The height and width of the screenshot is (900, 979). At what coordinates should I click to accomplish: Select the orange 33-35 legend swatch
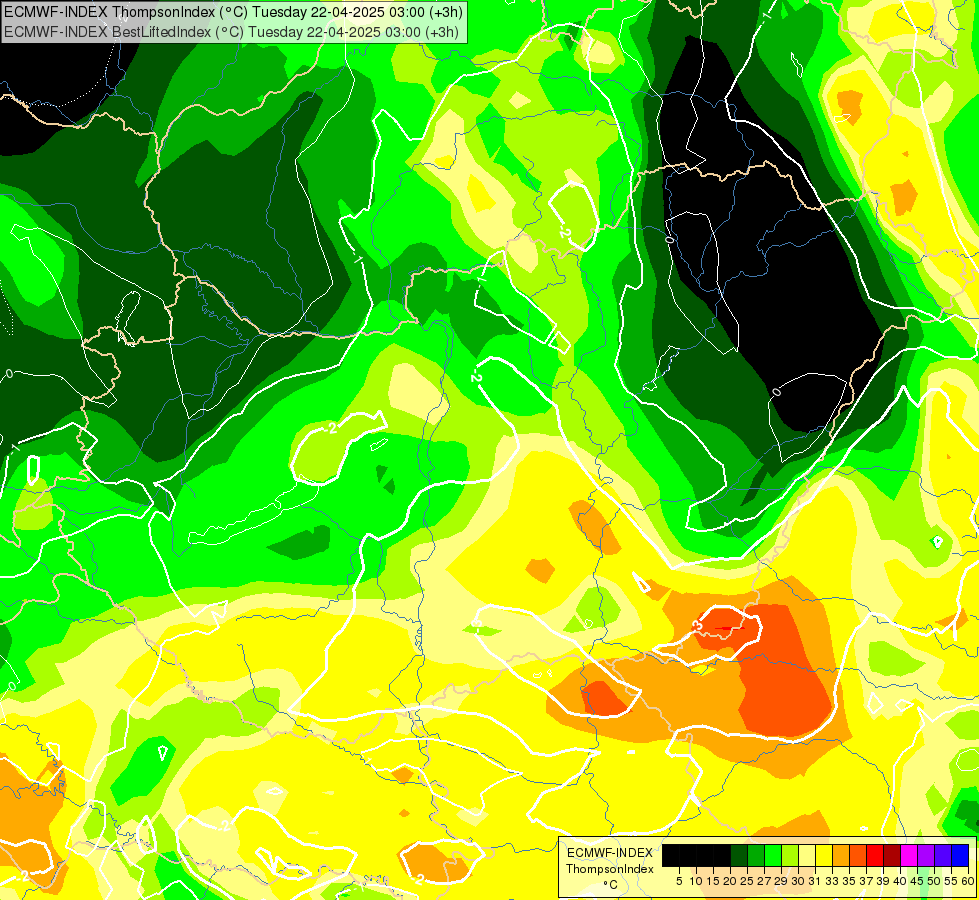tap(841, 856)
